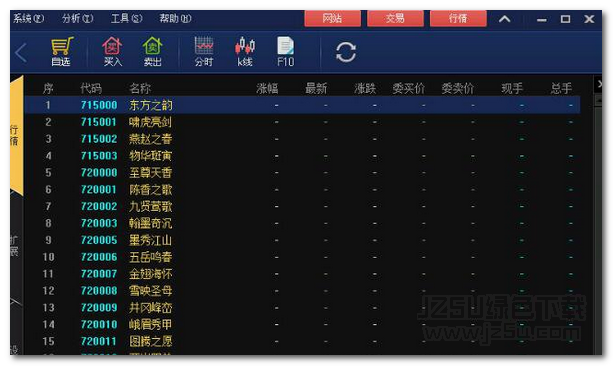Viewport: 613px width, 366px height.
Task: Click code 715003
Action: (x=99, y=156)
